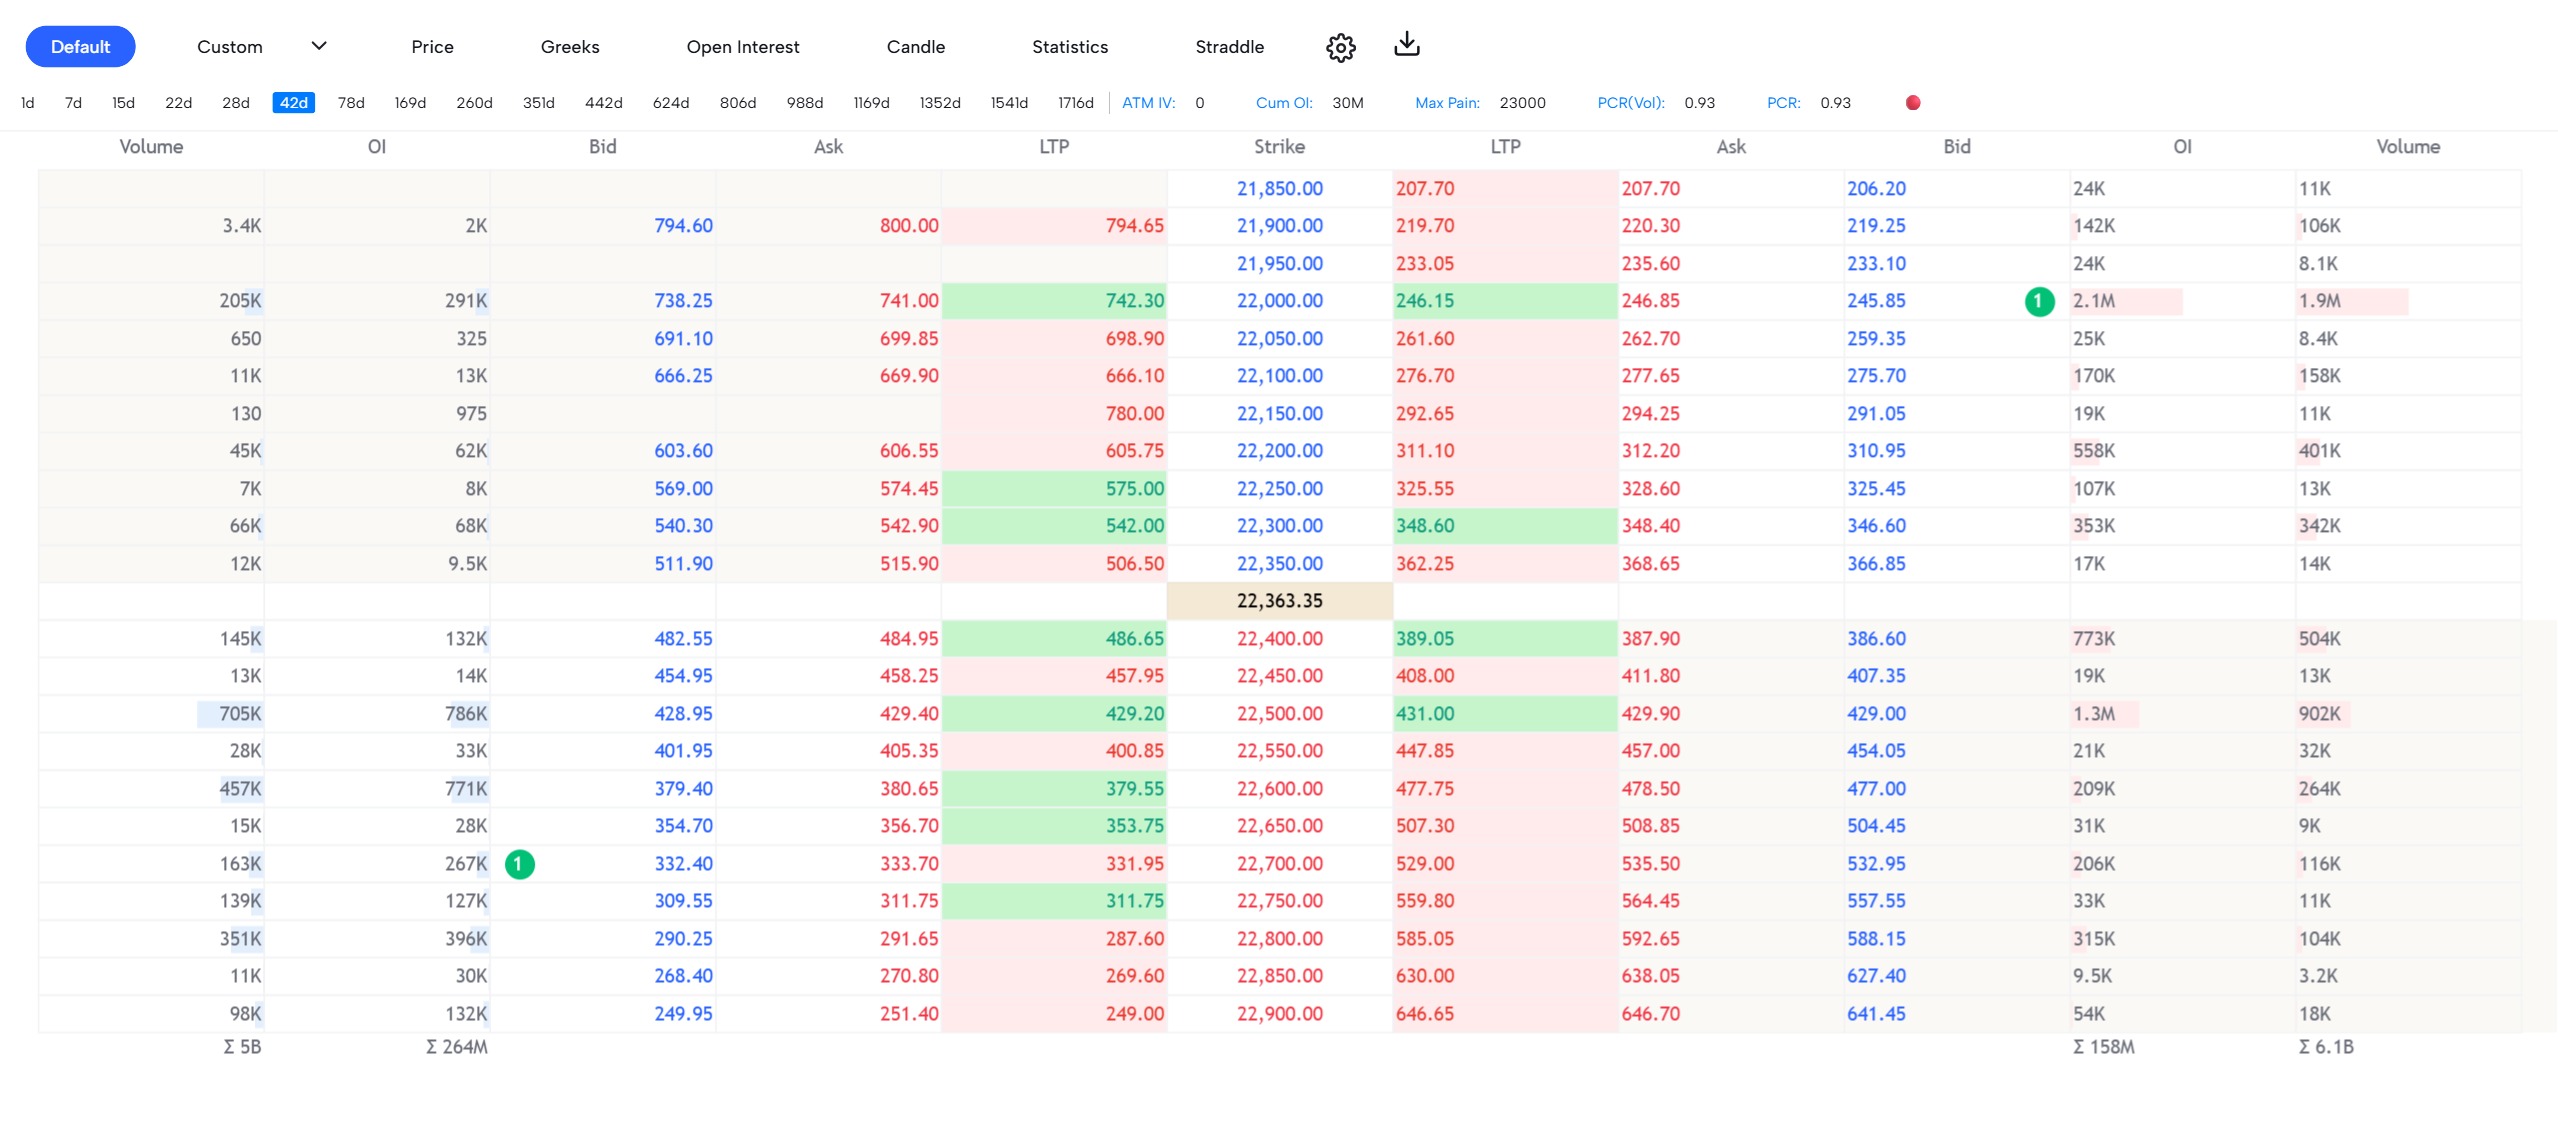Choose the 169d expiry
The image size is (2558, 1130).
pyautogui.click(x=410, y=103)
